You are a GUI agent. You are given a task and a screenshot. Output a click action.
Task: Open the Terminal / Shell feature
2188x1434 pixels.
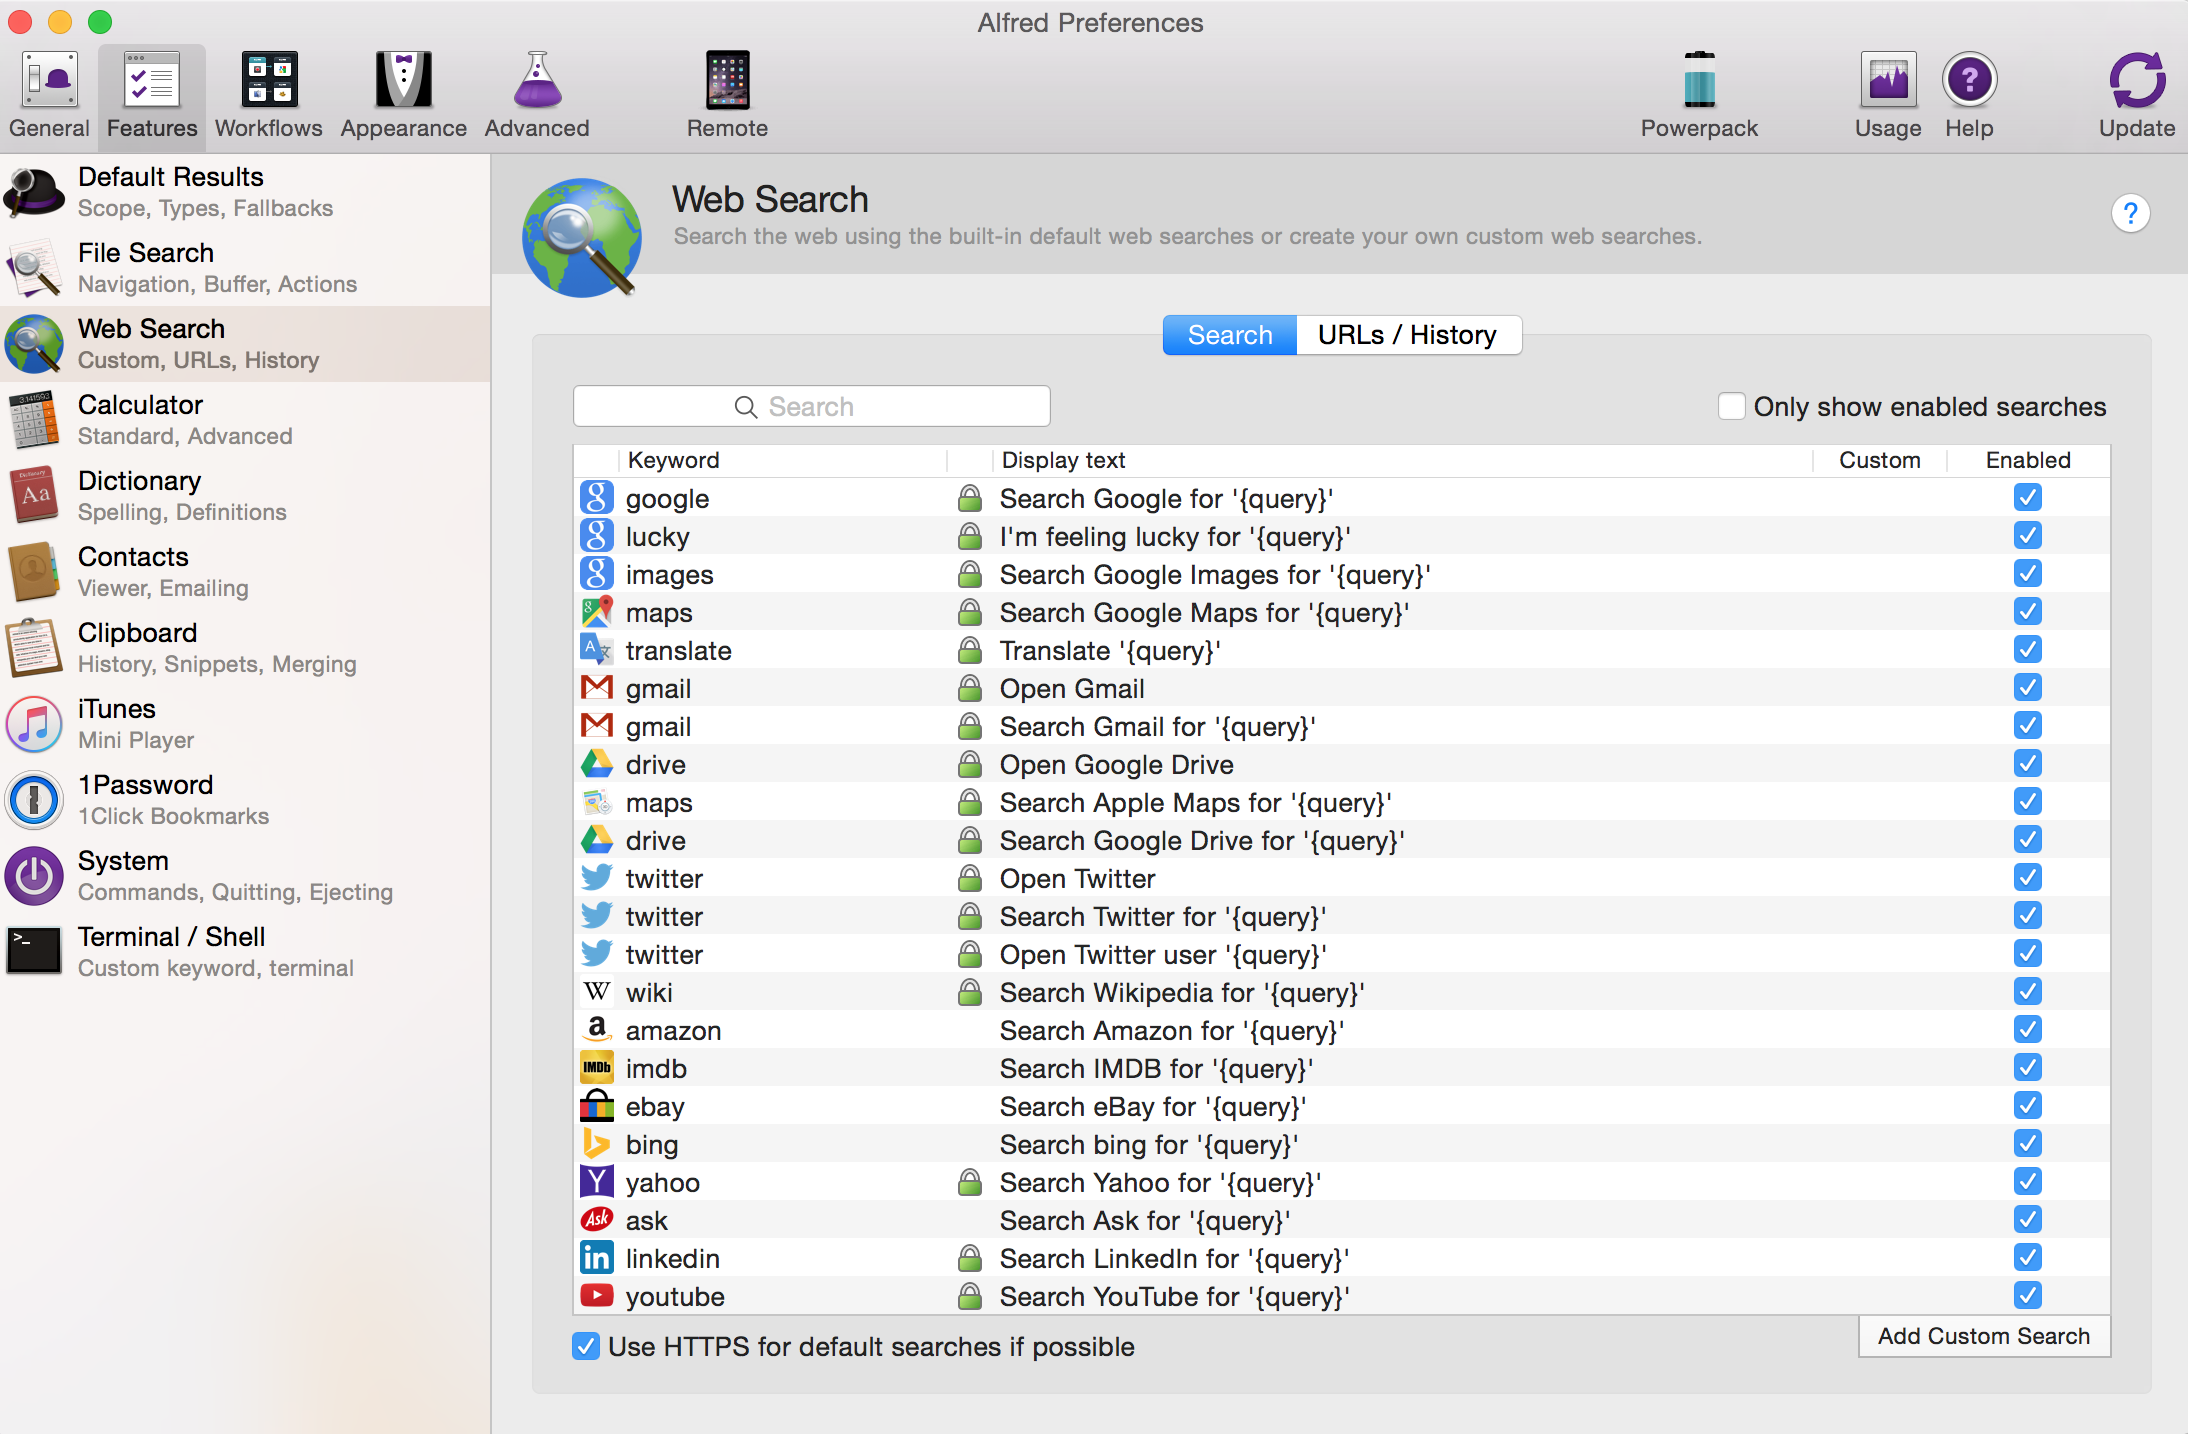[x=245, y=952]
